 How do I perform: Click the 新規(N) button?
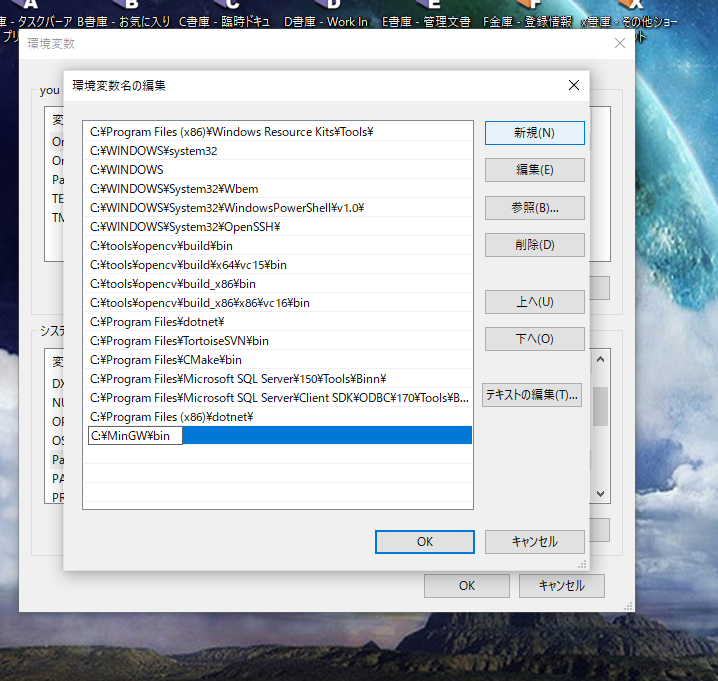pyautogui.click(x=534, y=133)
